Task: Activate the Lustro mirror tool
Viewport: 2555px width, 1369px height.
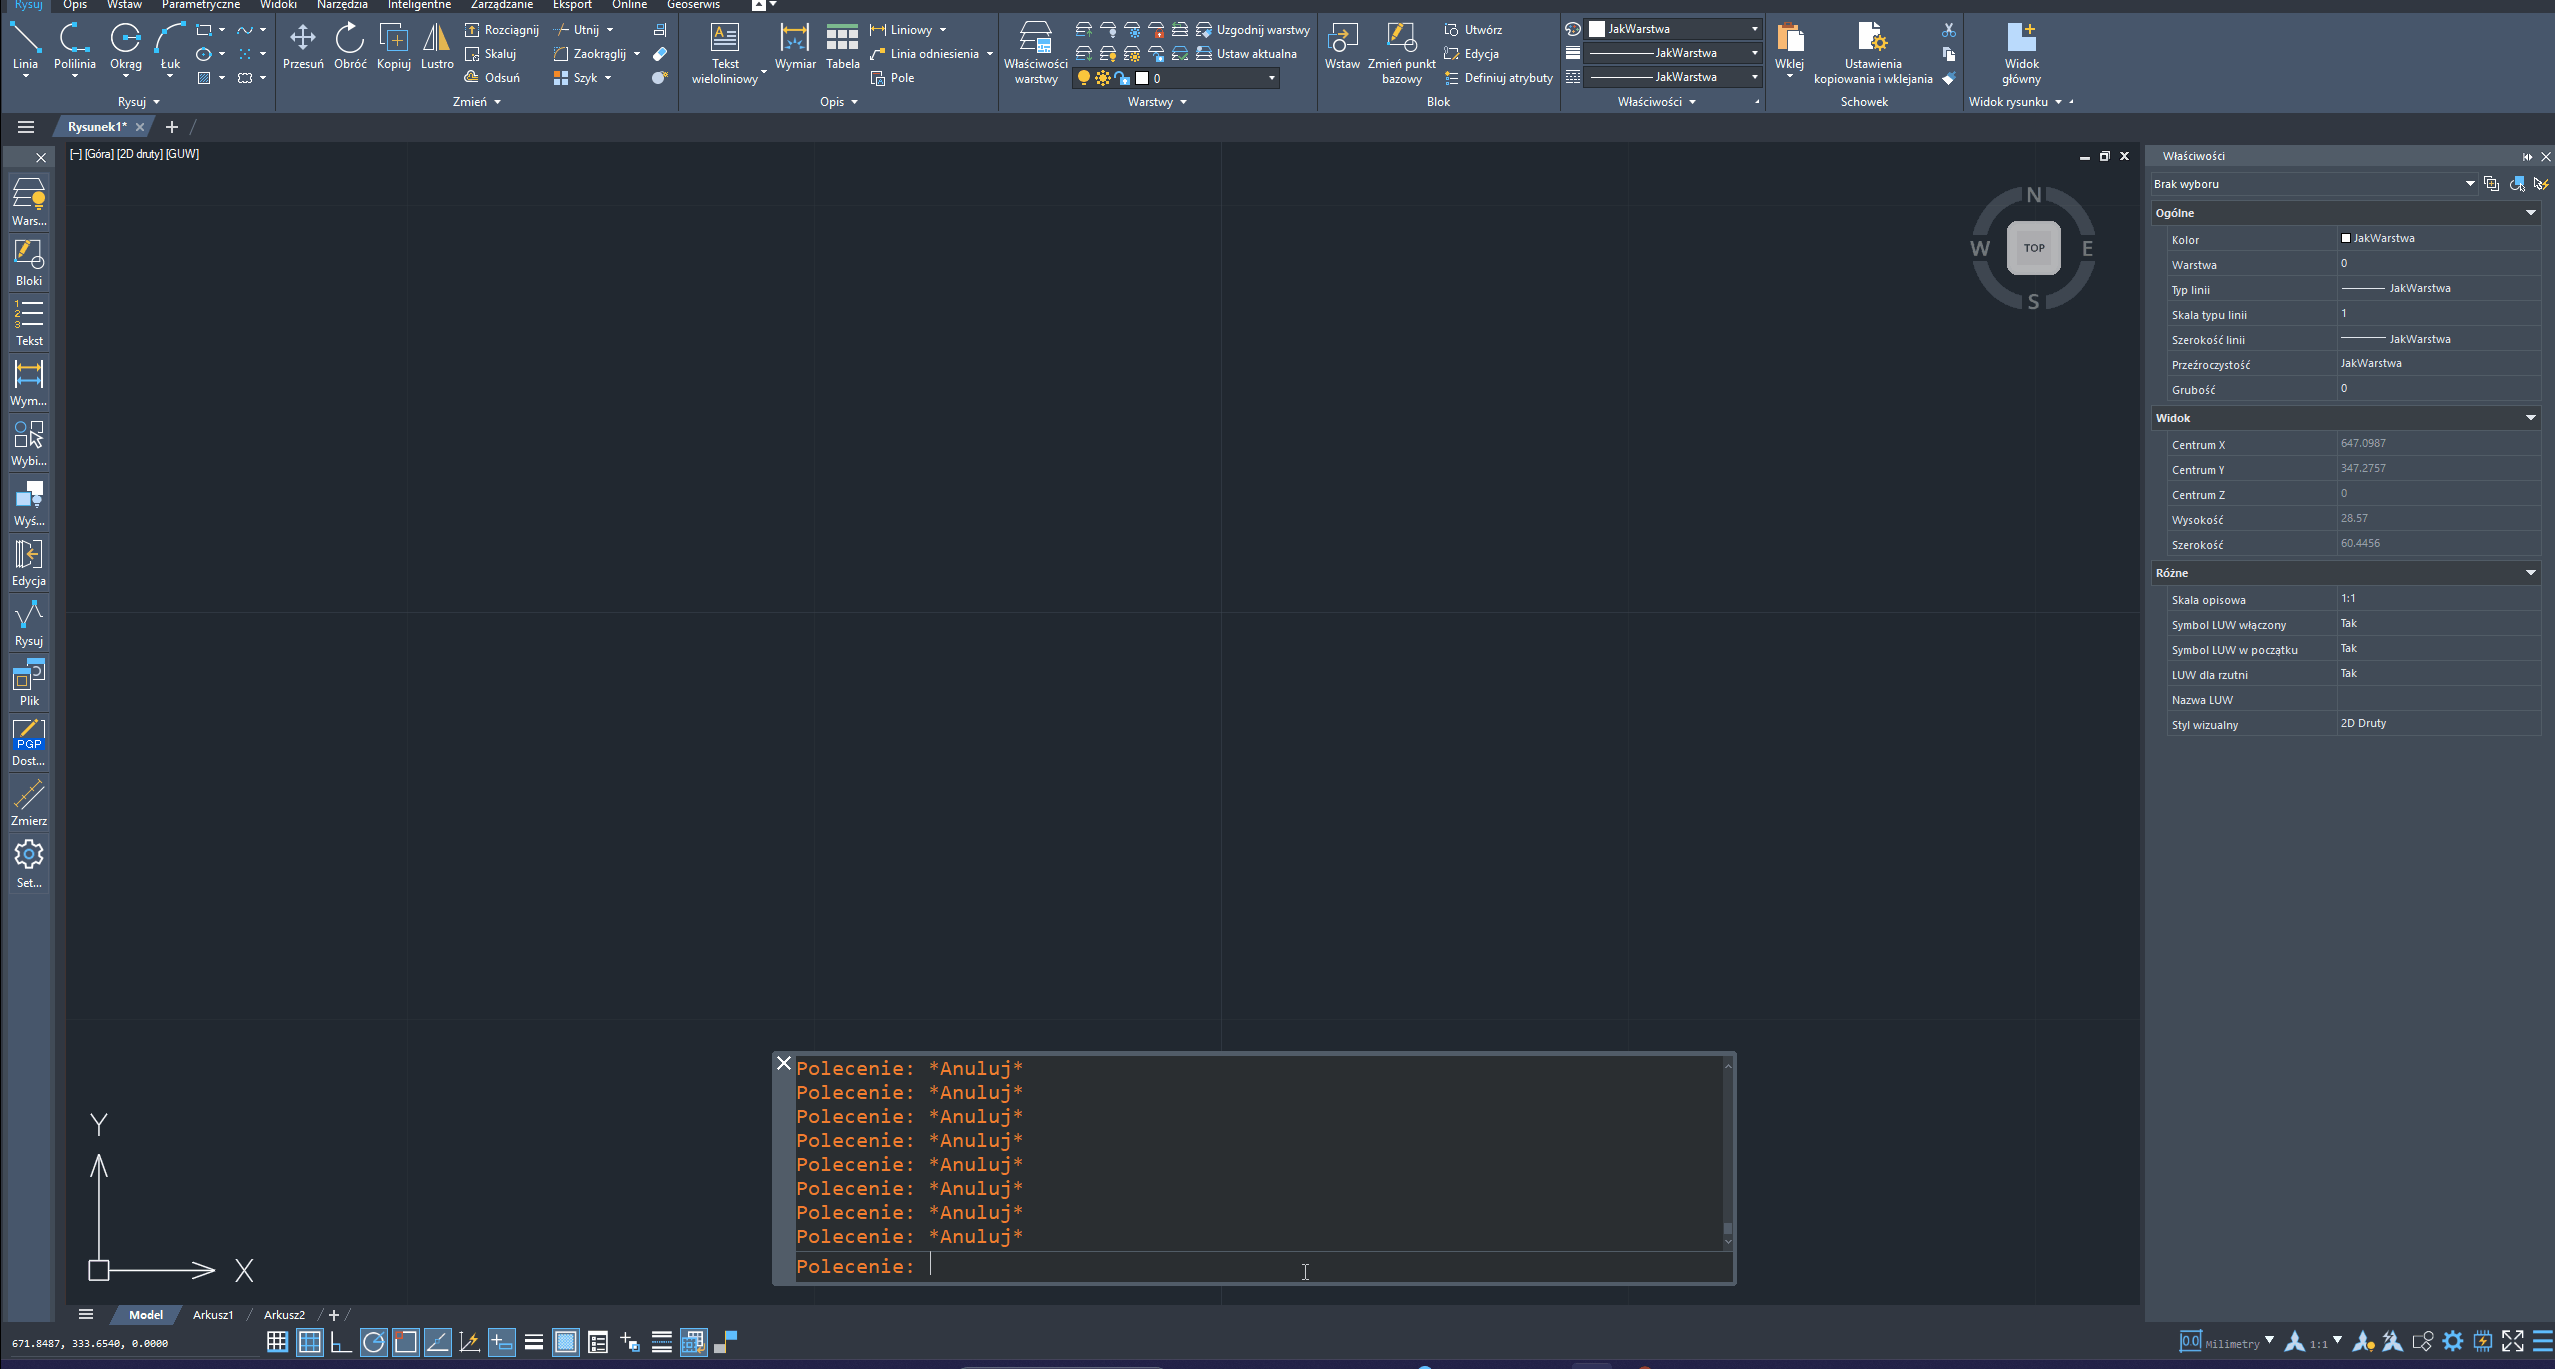Action: (x=437, y=46)
